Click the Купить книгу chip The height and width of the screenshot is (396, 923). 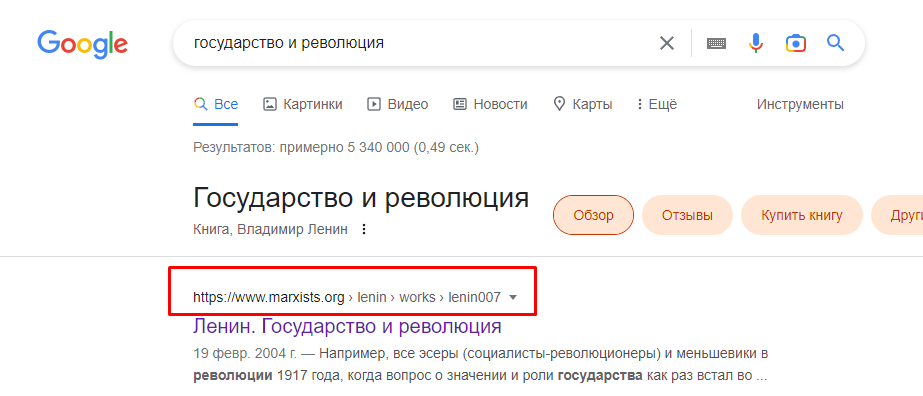tap(802, 215)
